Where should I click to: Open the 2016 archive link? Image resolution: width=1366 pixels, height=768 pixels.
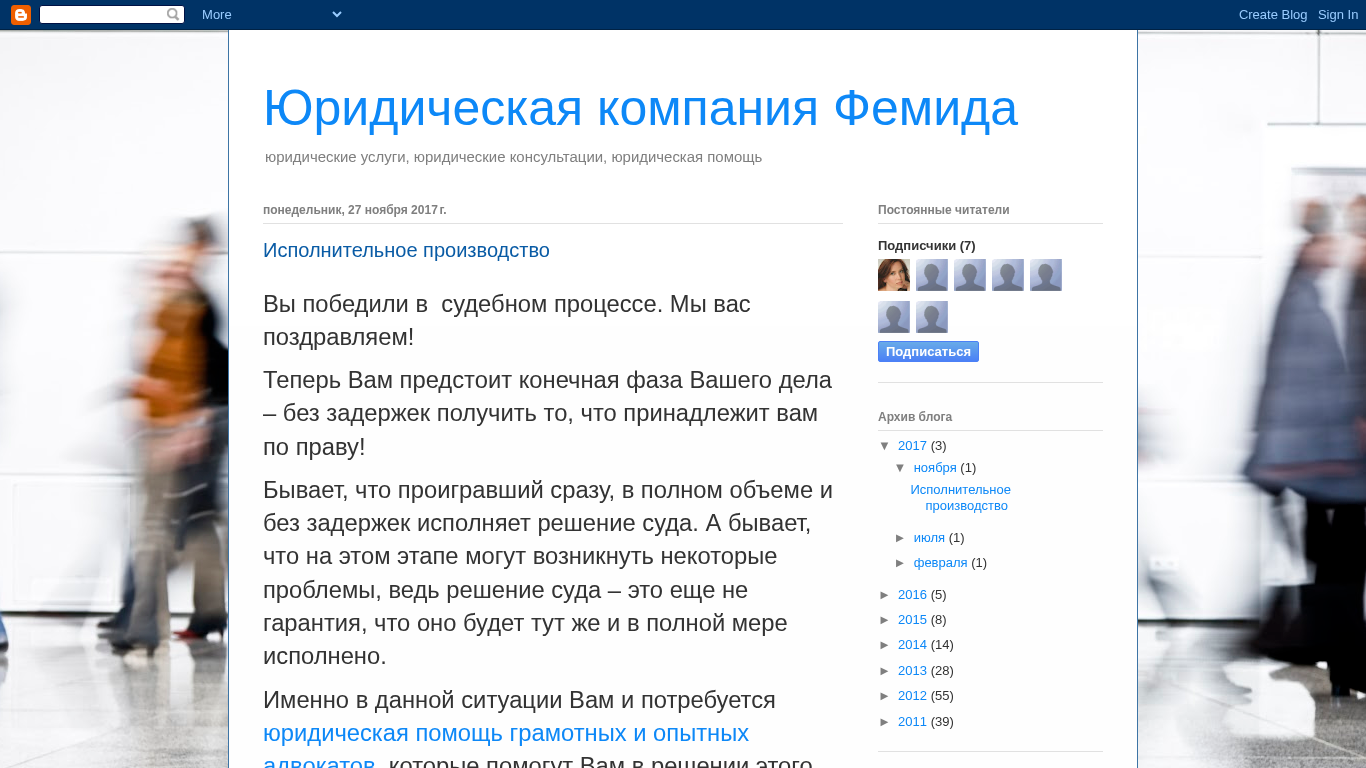[912, 595]
